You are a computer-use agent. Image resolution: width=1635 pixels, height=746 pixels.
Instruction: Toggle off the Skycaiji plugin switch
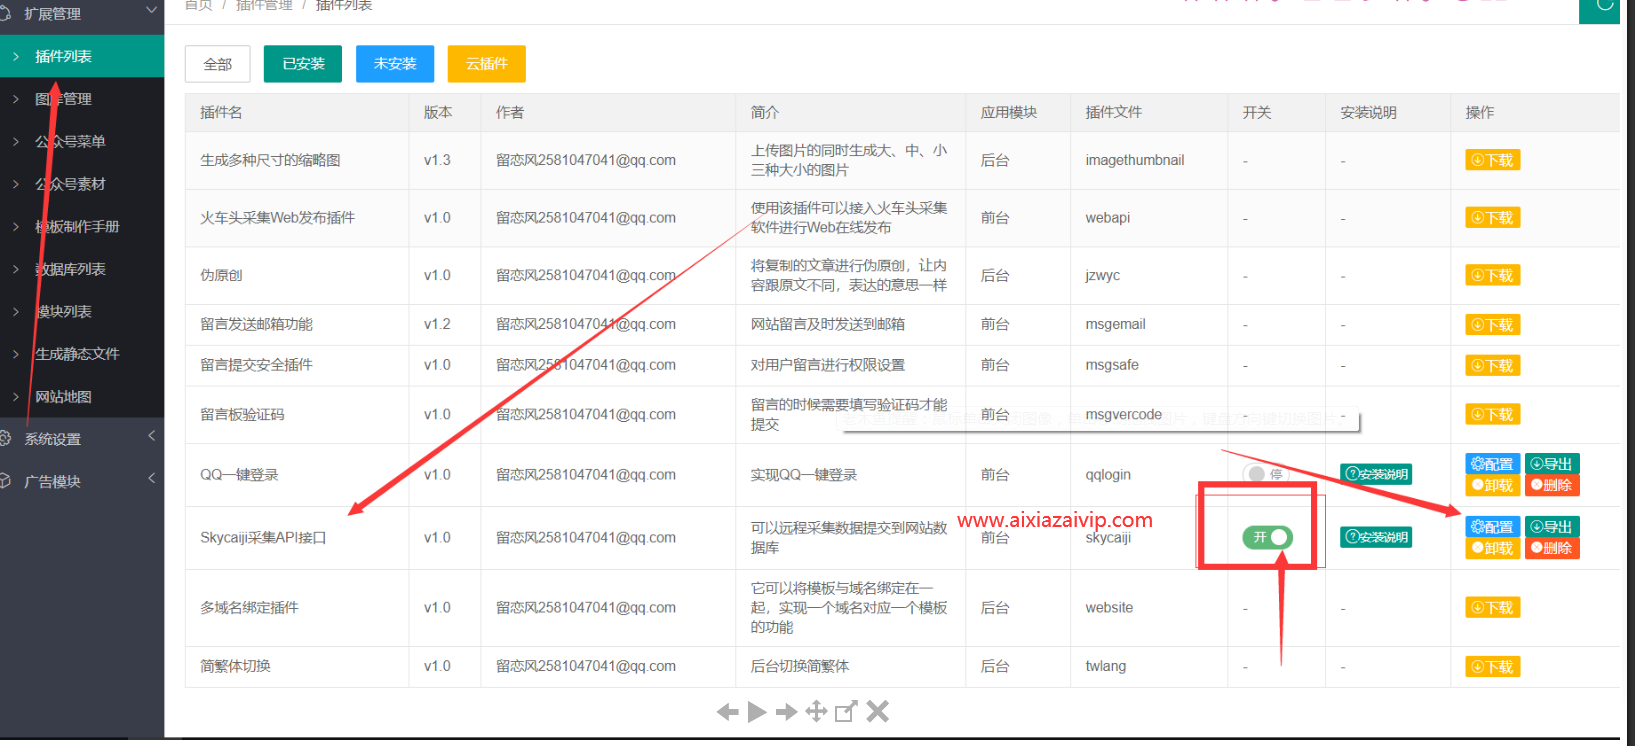(x=1267, y=537)
